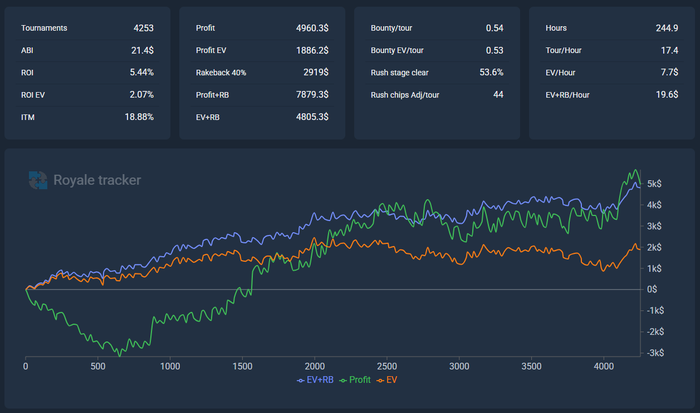Click the Hours value 244.9
This screenshot has height=413, width=700.
pyautogui.click(x=667, y=28)
